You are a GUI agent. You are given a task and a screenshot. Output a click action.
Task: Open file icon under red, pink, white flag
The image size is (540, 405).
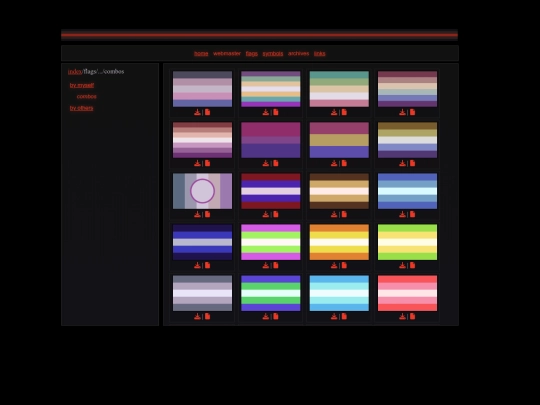(412, 316)
